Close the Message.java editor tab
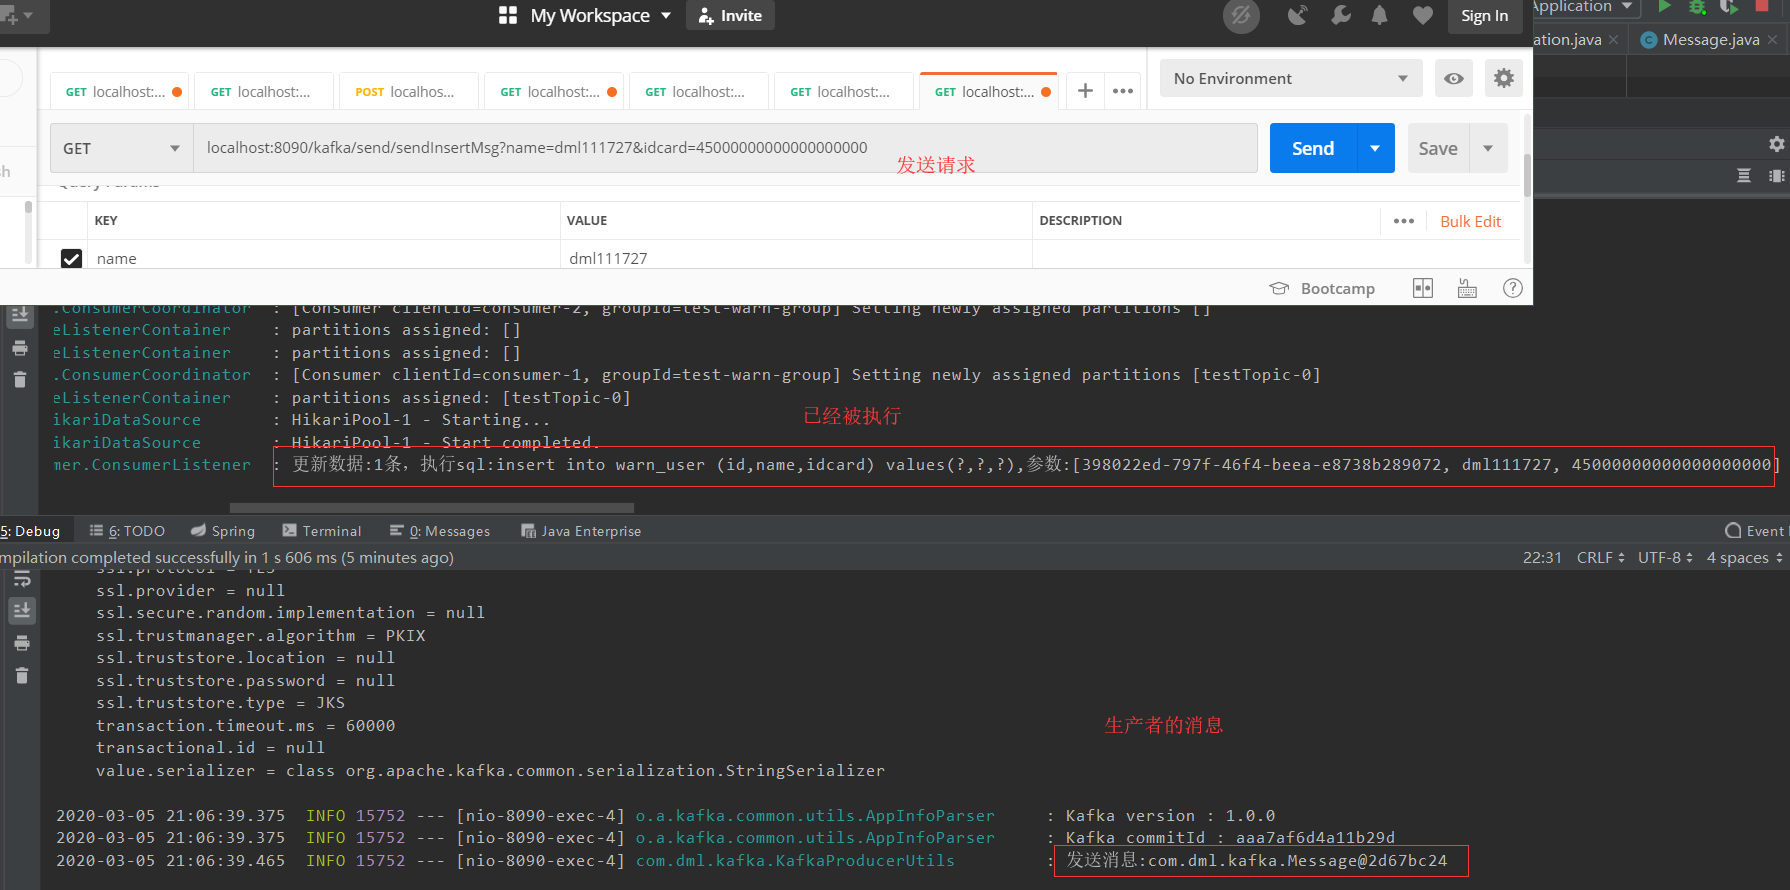 coord(1773,40)
